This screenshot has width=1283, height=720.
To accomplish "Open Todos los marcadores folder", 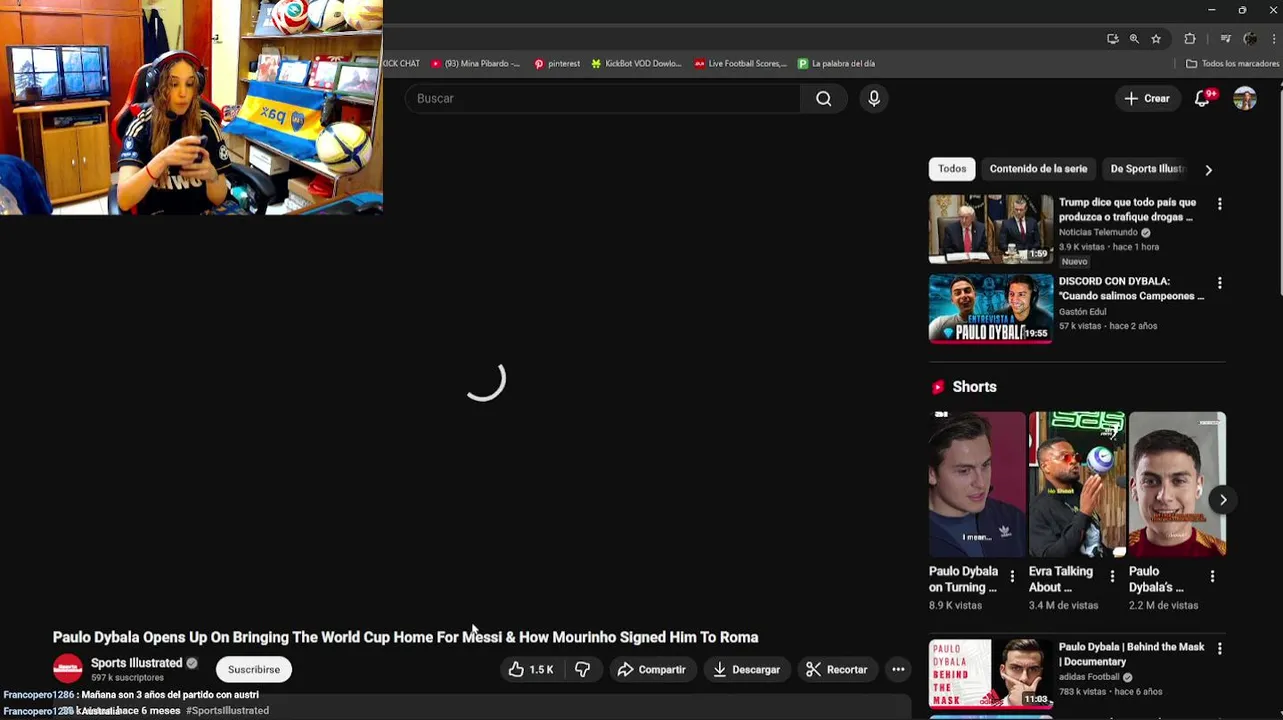I will [x=1232, y=63].
